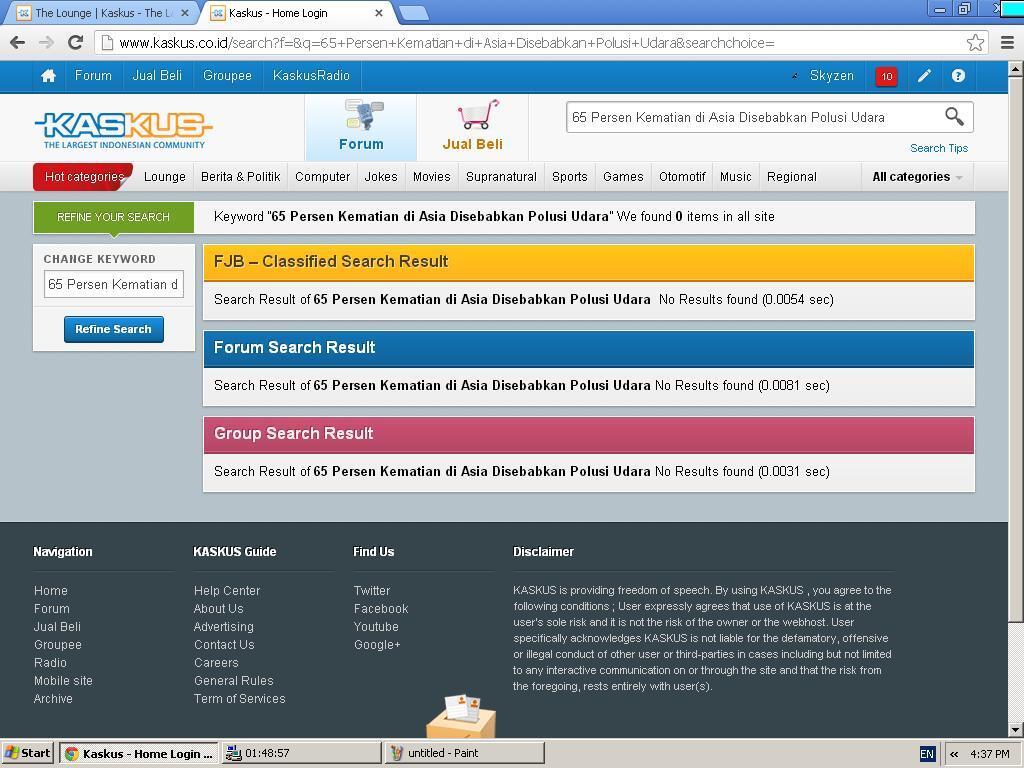Go forward with the browser forward arrow
This screenshot has width=1024, height=768.
point(46,43)
